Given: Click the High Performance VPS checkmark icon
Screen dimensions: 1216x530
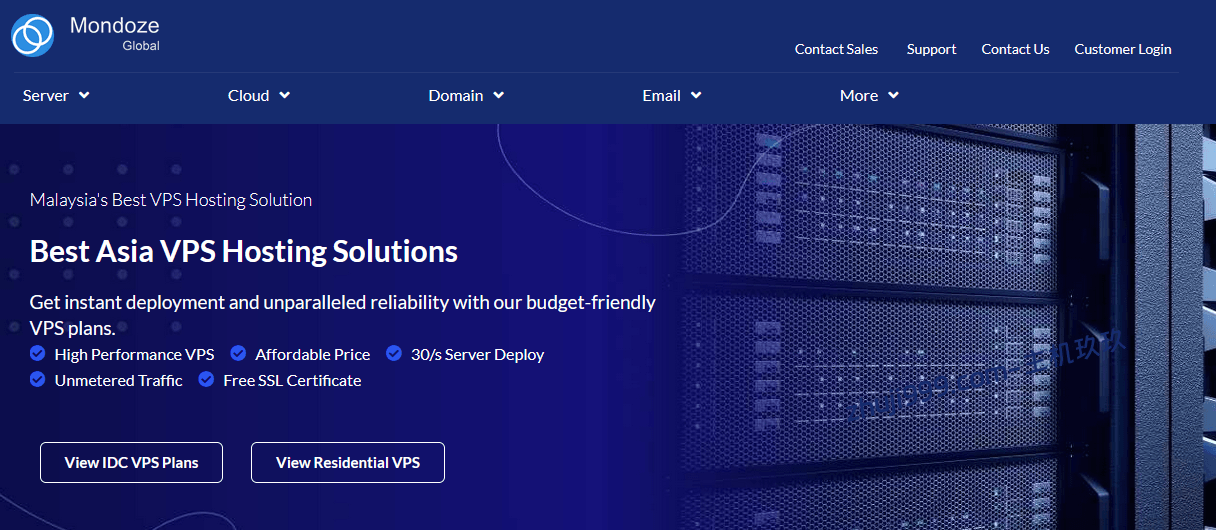Looking at the screenshot, I should pyautogui.click(x=38, y=354).
